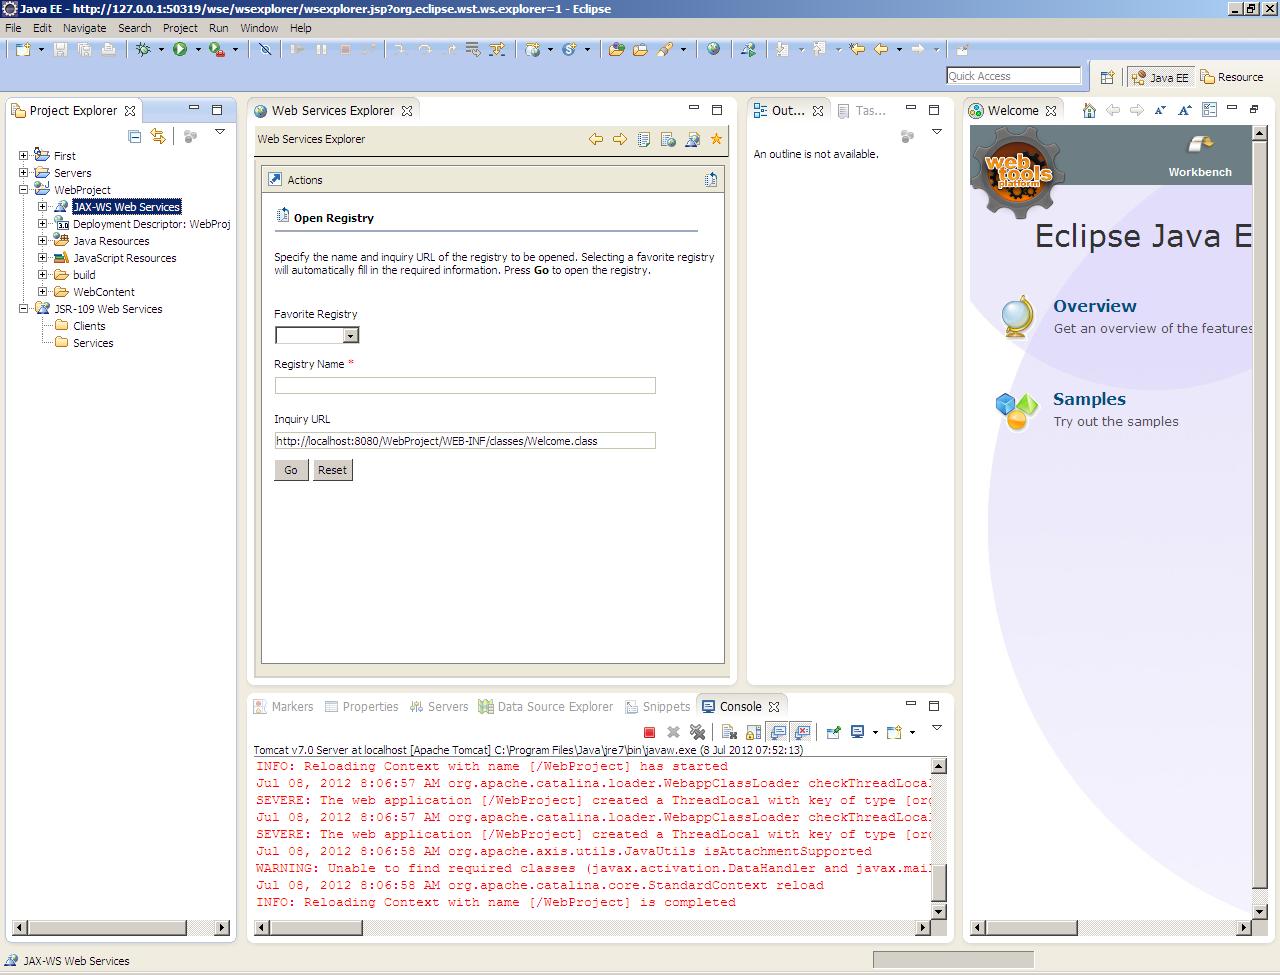Open the Workbench icon in Welcome
The image size is (1280, 975).
(1201, 145)
